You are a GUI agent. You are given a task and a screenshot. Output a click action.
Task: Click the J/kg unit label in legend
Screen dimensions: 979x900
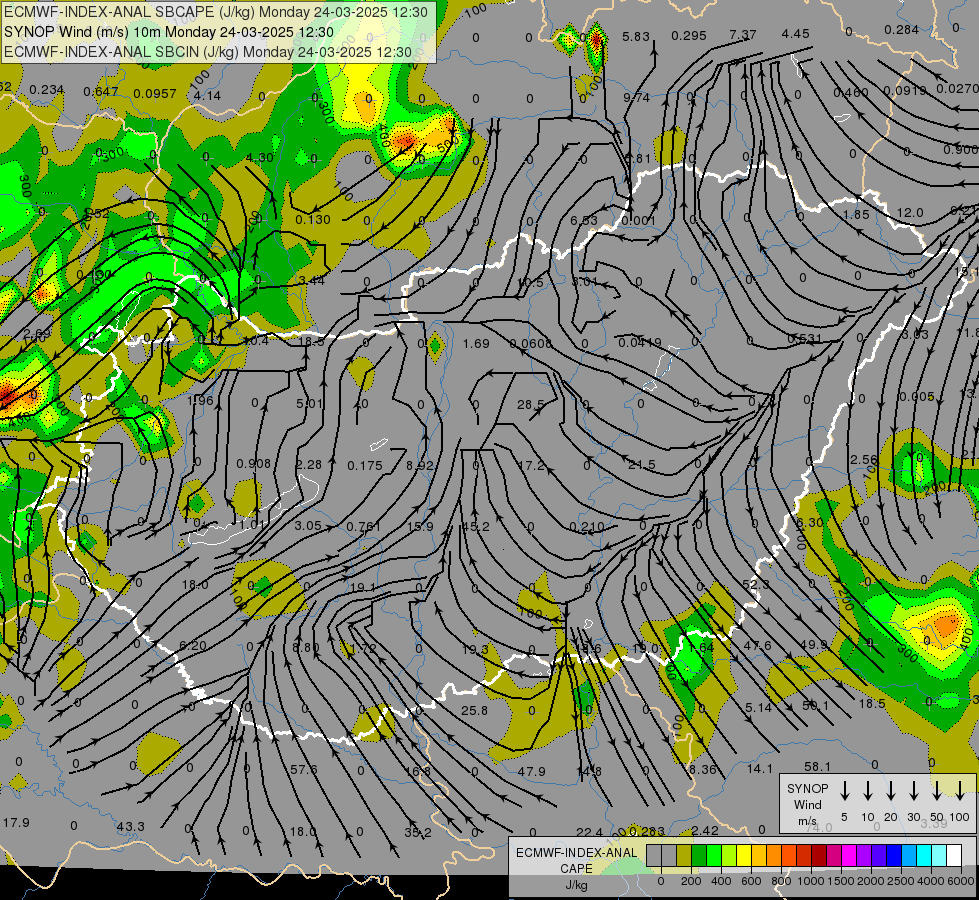point(576,885)
